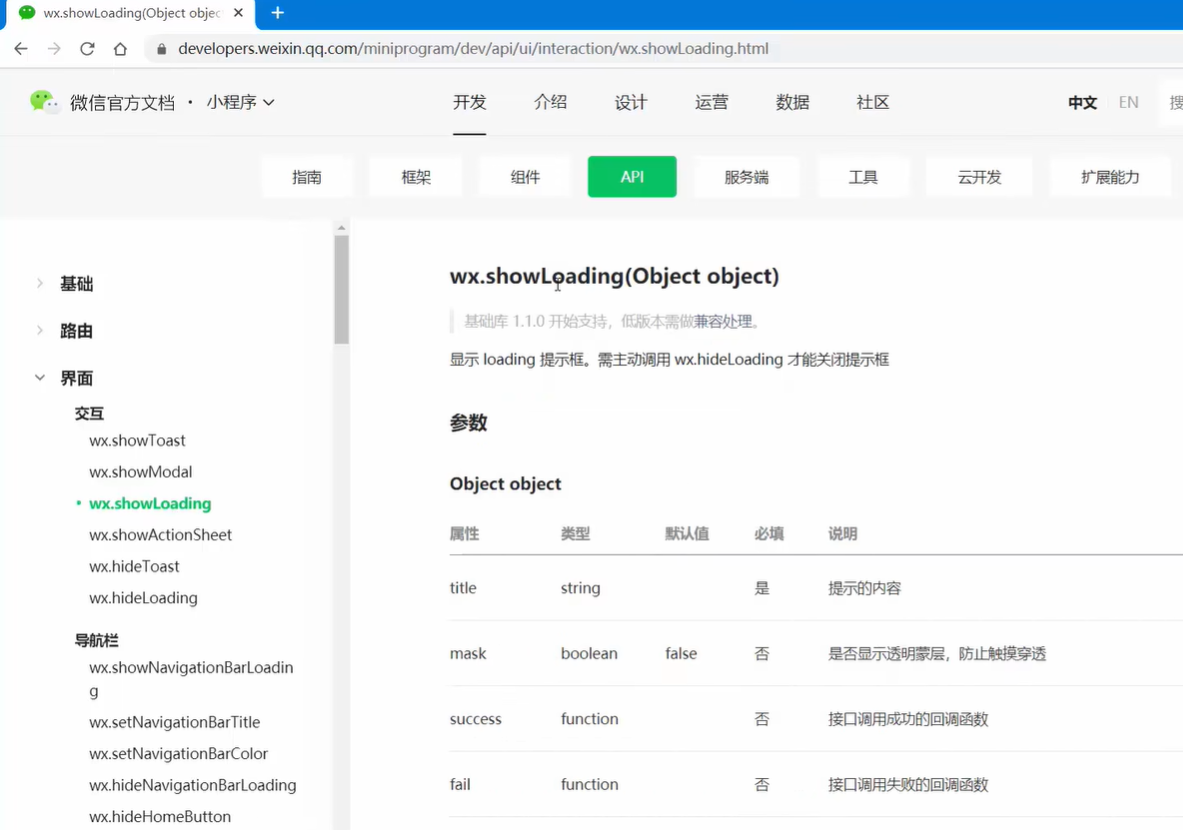1183x830 pixels.
Task: Click the 交互 group heading
Action: [x=89, y=413]
